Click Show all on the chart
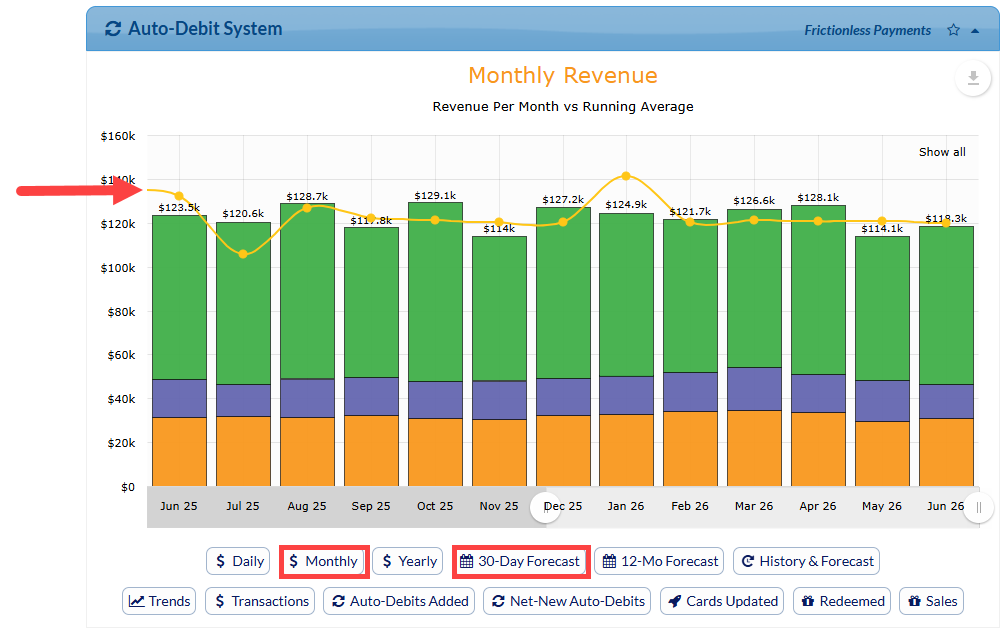Image resolution: width=1008 pixels, height=635 pixels. pyautogui.click(x=942, y=152)
